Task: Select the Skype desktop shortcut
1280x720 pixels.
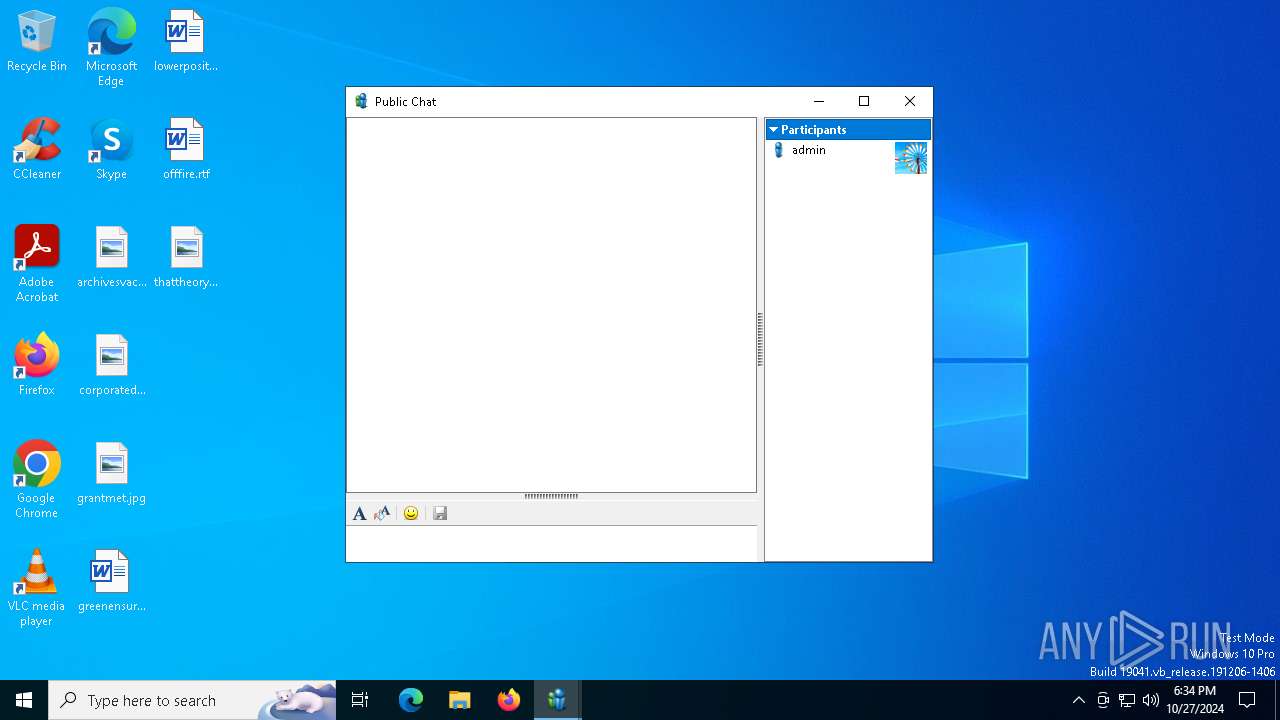Action: click(x=111, y=150)
